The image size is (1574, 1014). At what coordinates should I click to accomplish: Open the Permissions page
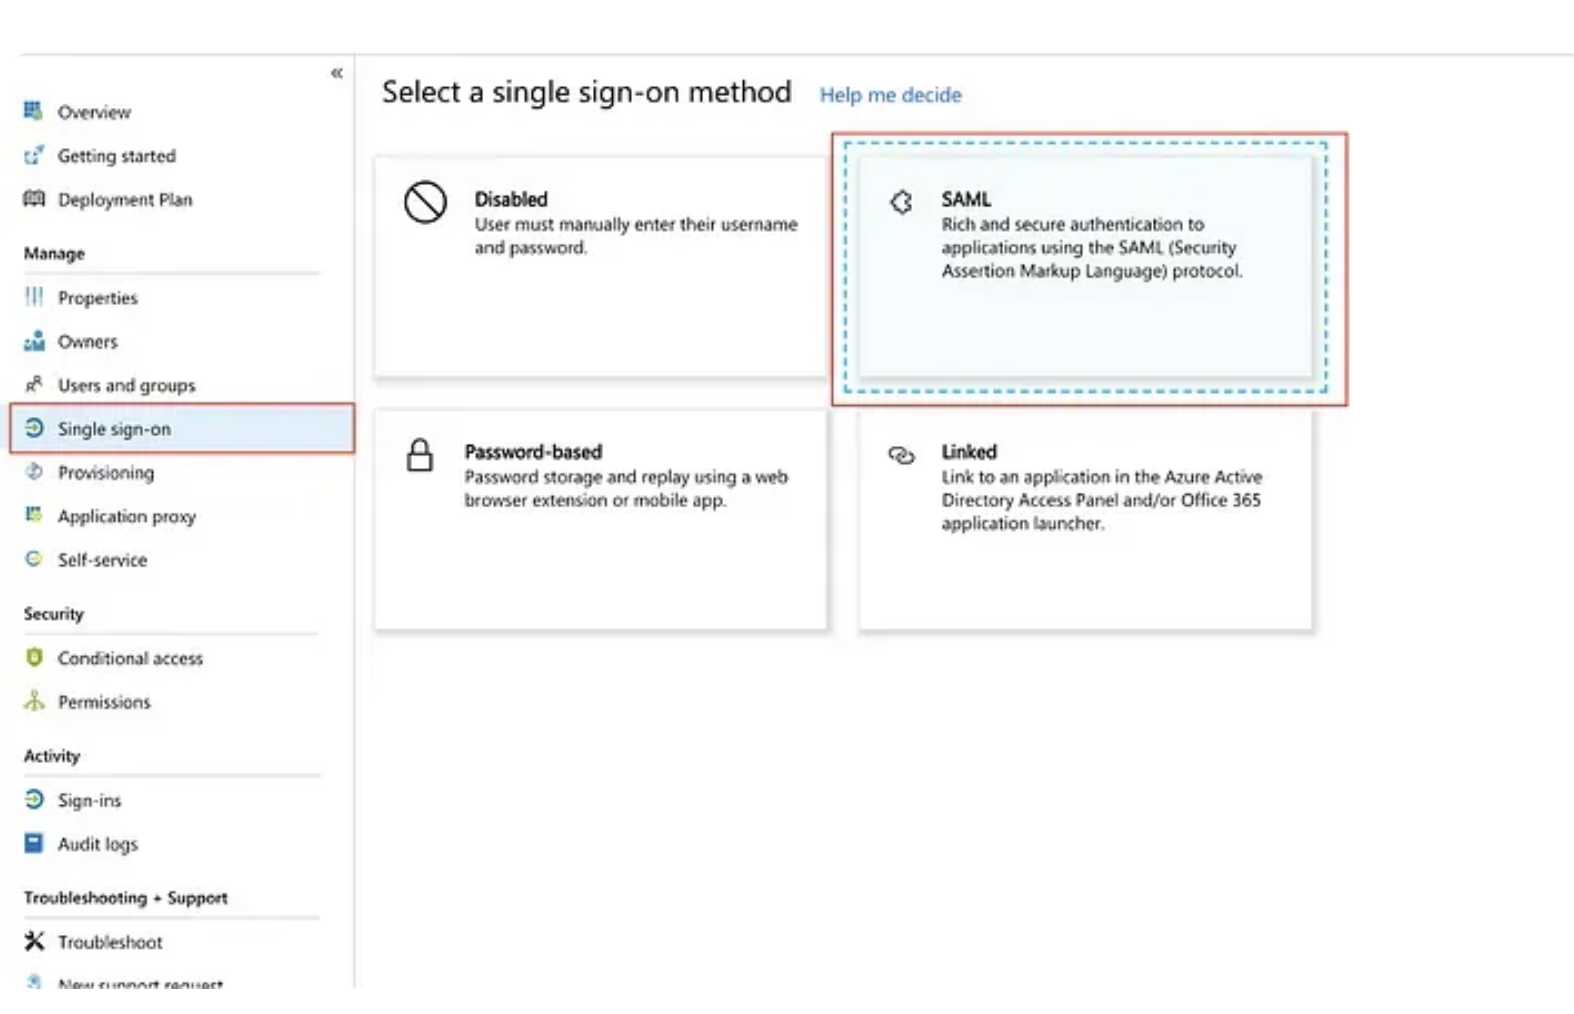pyautogui.click(x=104, y=702)
